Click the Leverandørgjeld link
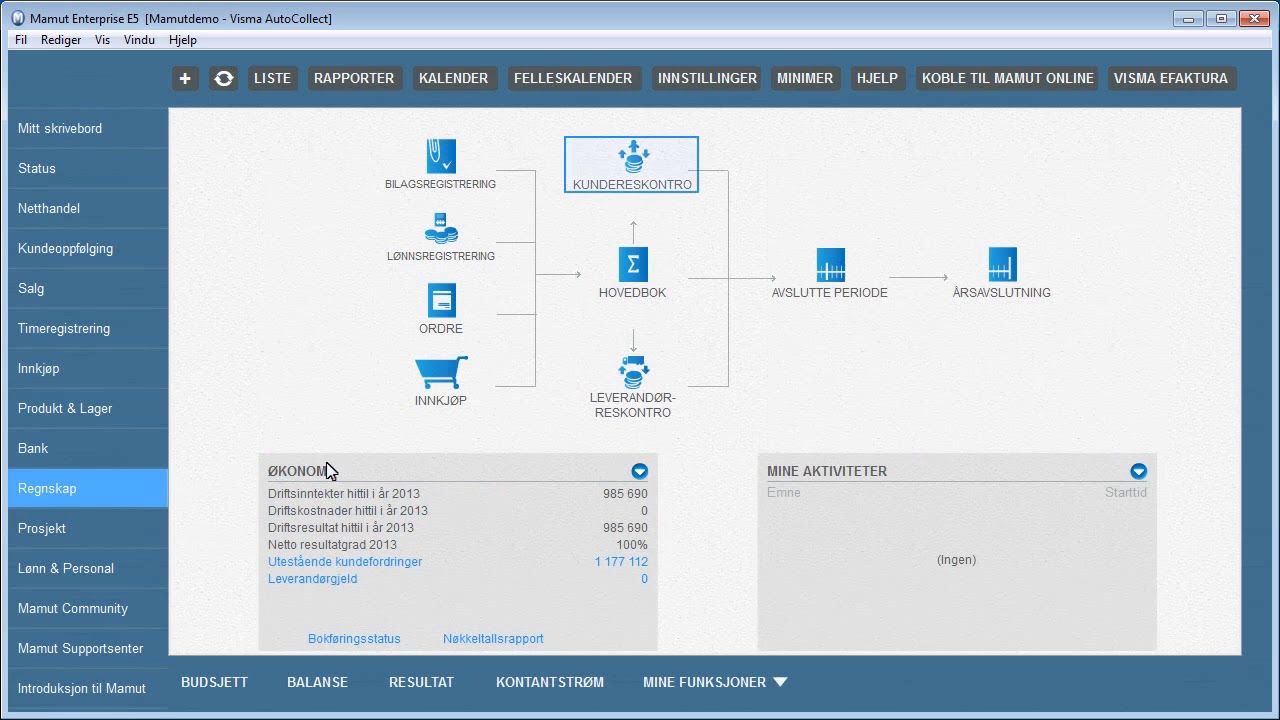Screen dimensions: 1280x720 click(312, 579)
